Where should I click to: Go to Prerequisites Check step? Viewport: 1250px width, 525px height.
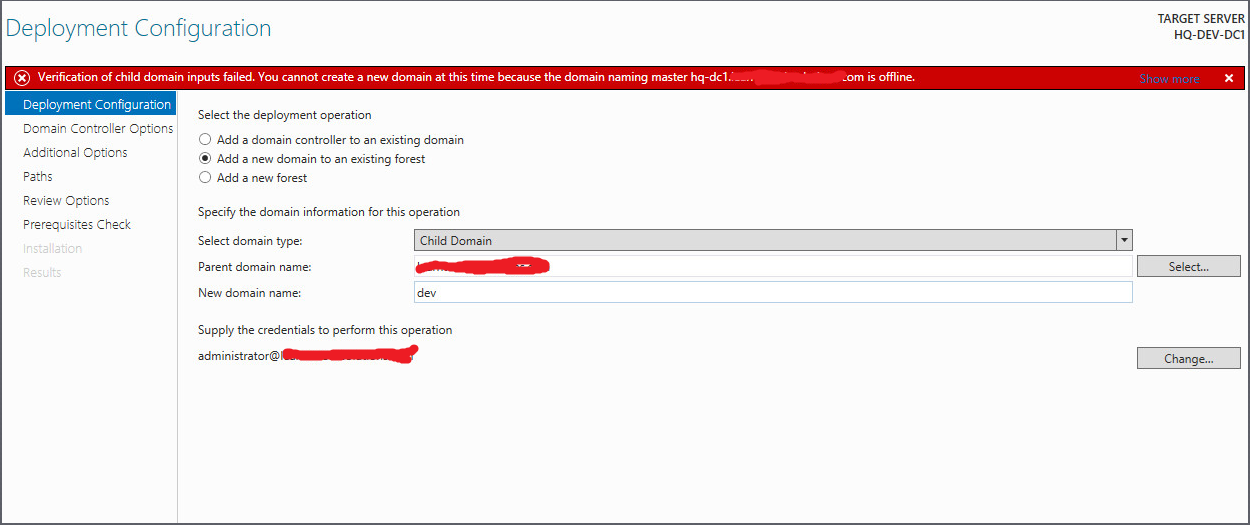tap(77, 224)
